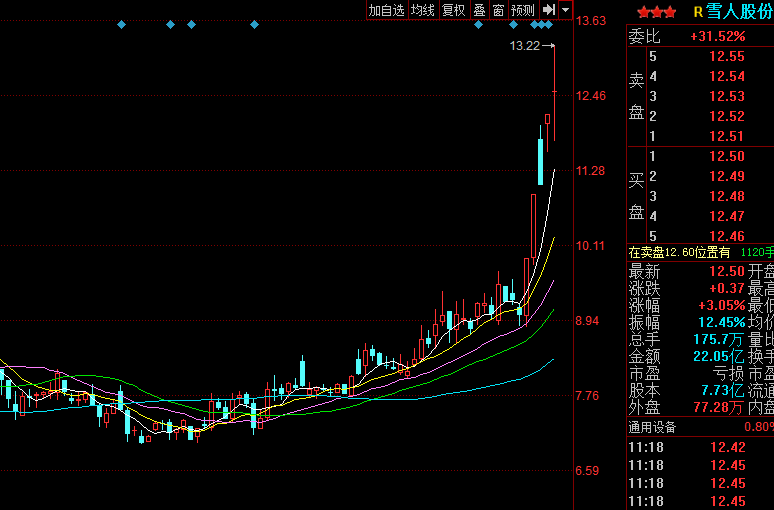The image size is (774, 510).
Task: Toggle the 预测 forecast option
Action: click(523, 10)
